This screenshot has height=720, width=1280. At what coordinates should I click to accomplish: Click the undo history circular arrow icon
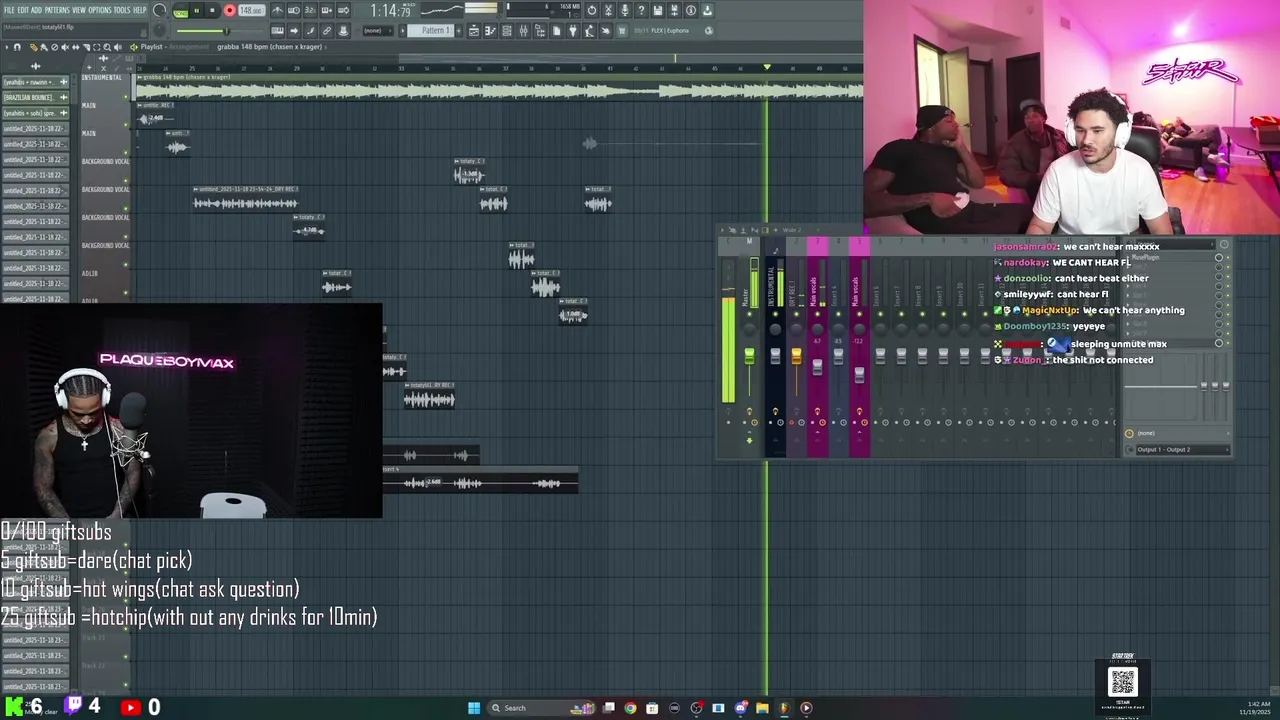tap(592, 10)
